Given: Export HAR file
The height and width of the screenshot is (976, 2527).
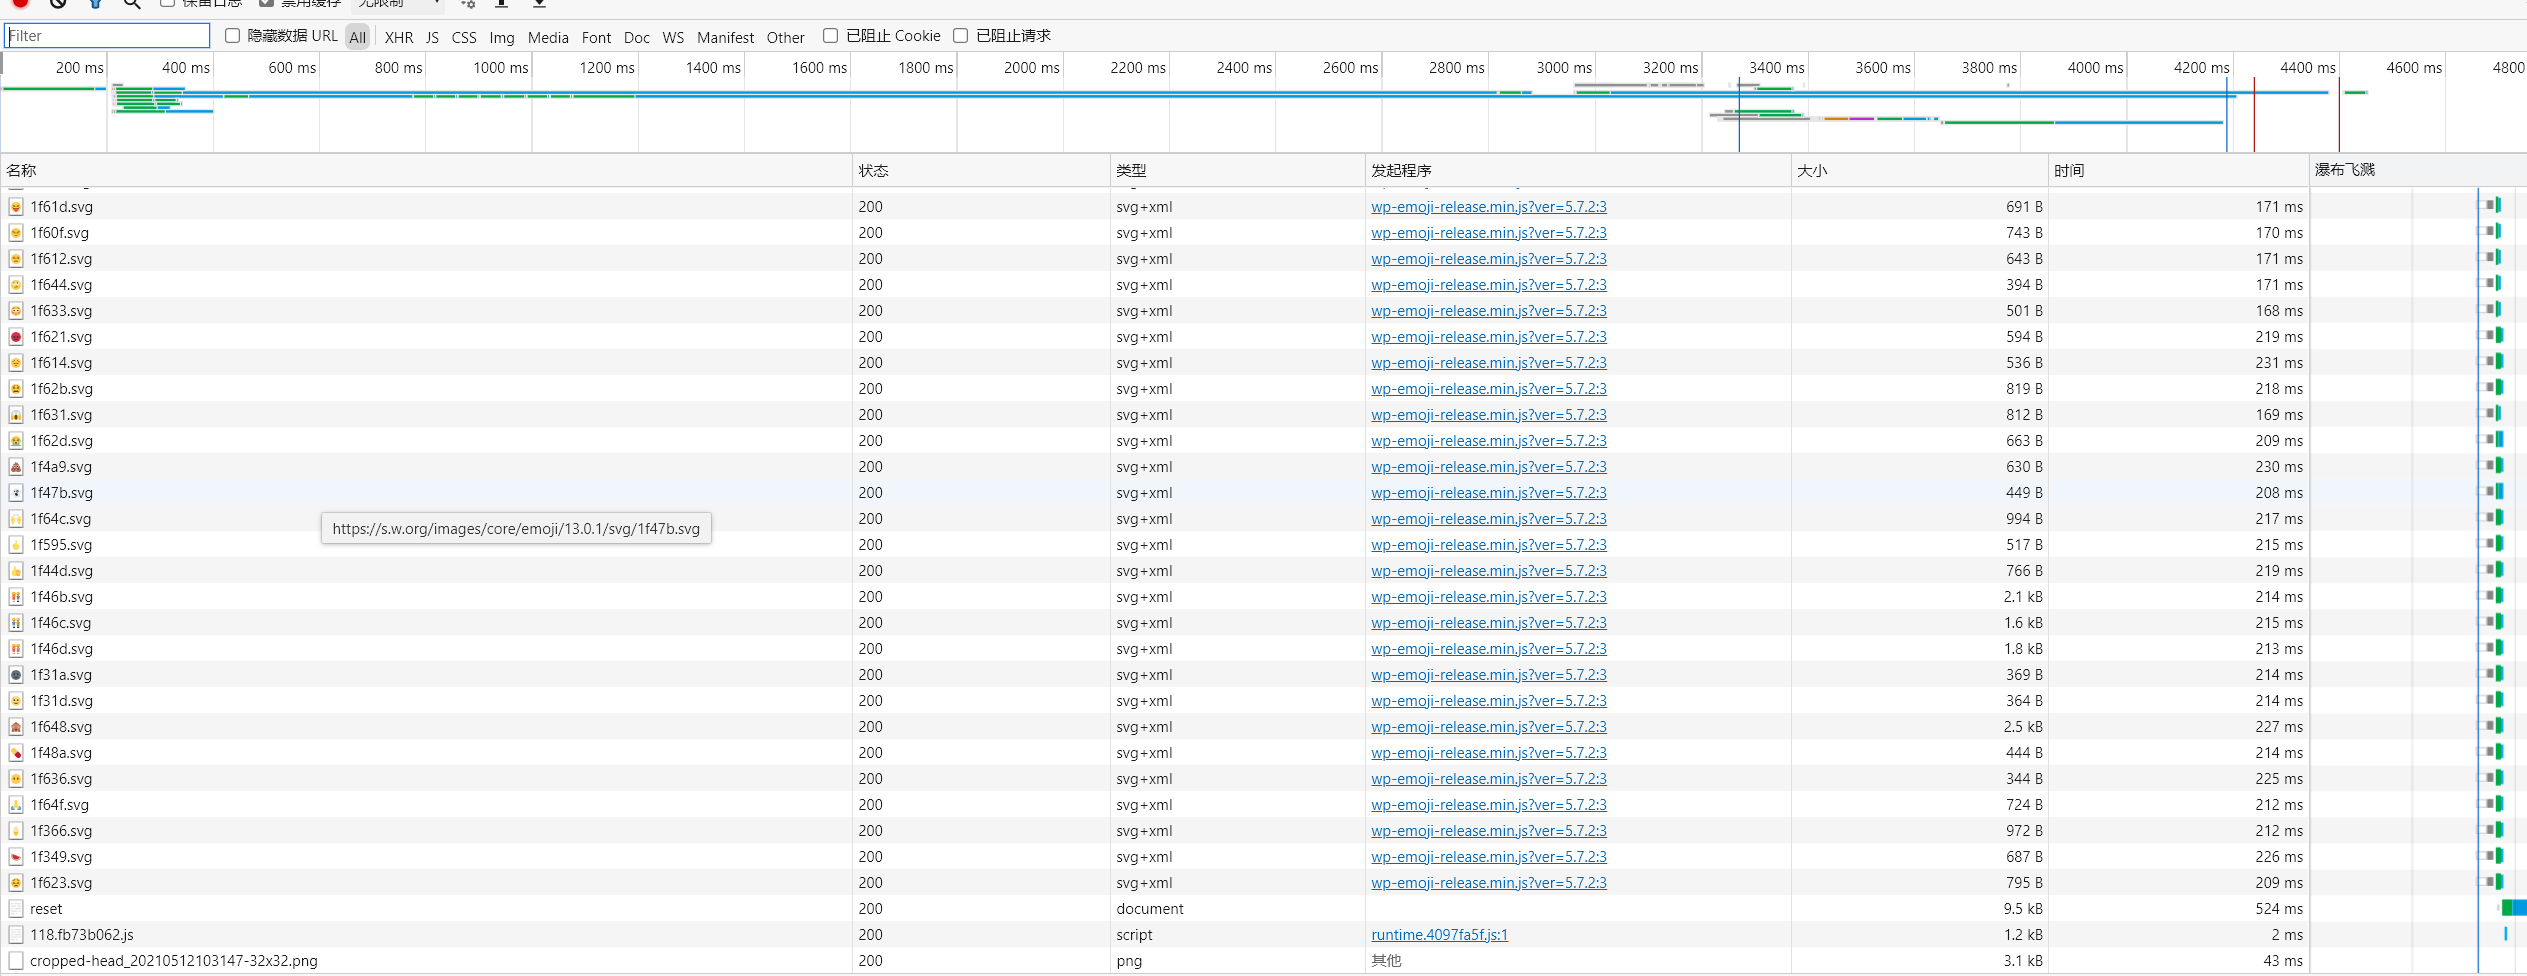Looking at the screenshot, I should coord(538,5).
